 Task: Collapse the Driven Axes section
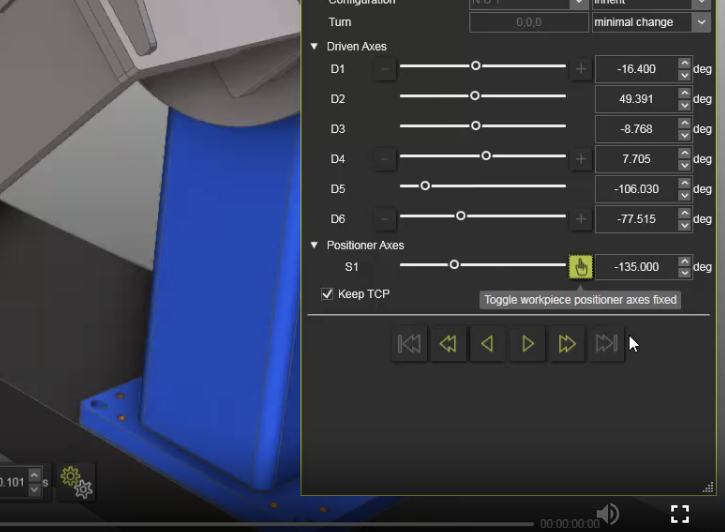click(x=314, y=47)
